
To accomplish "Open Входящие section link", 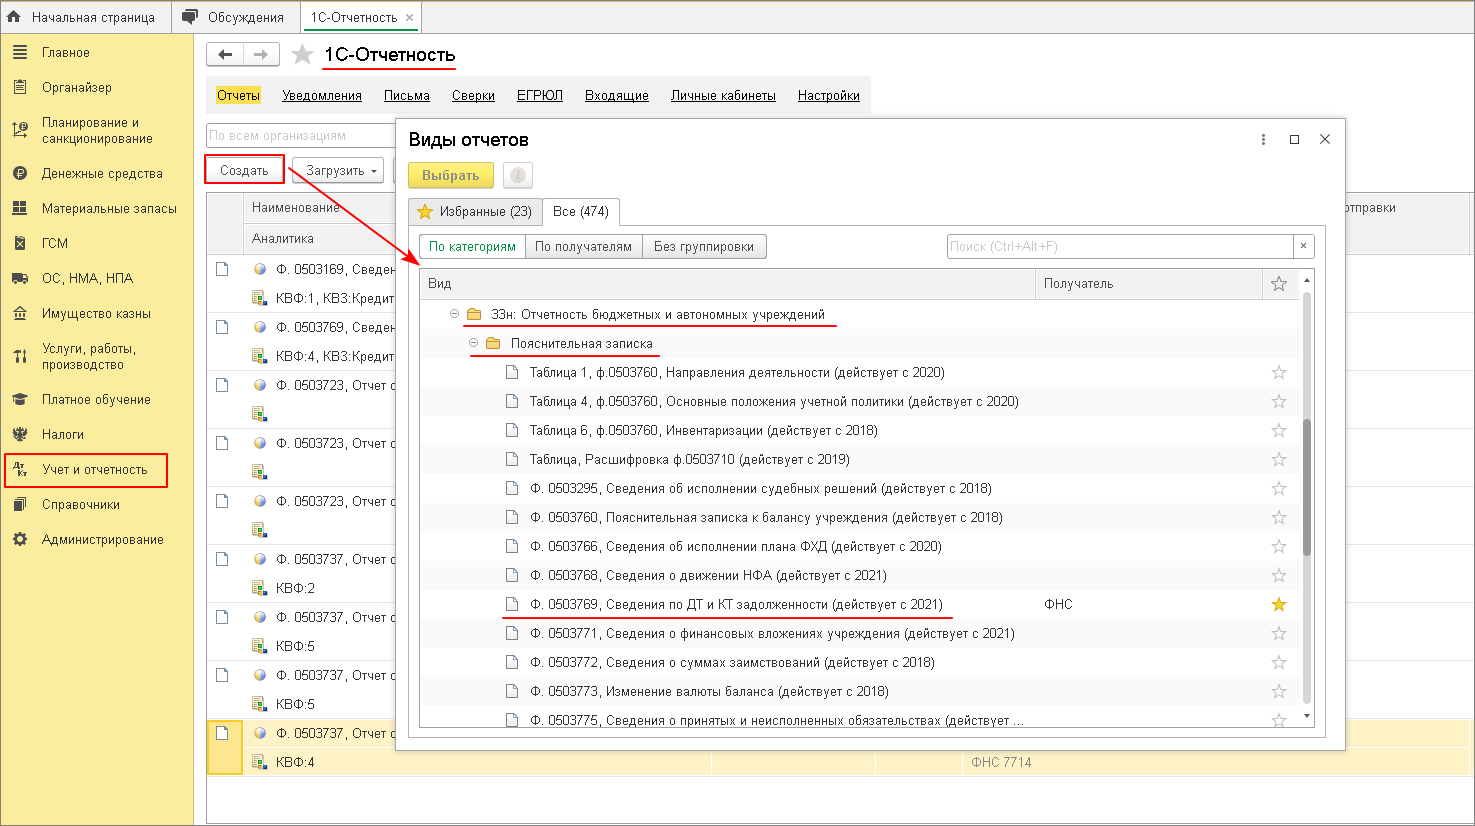I will pyautogui.click(x=617, y=96).
